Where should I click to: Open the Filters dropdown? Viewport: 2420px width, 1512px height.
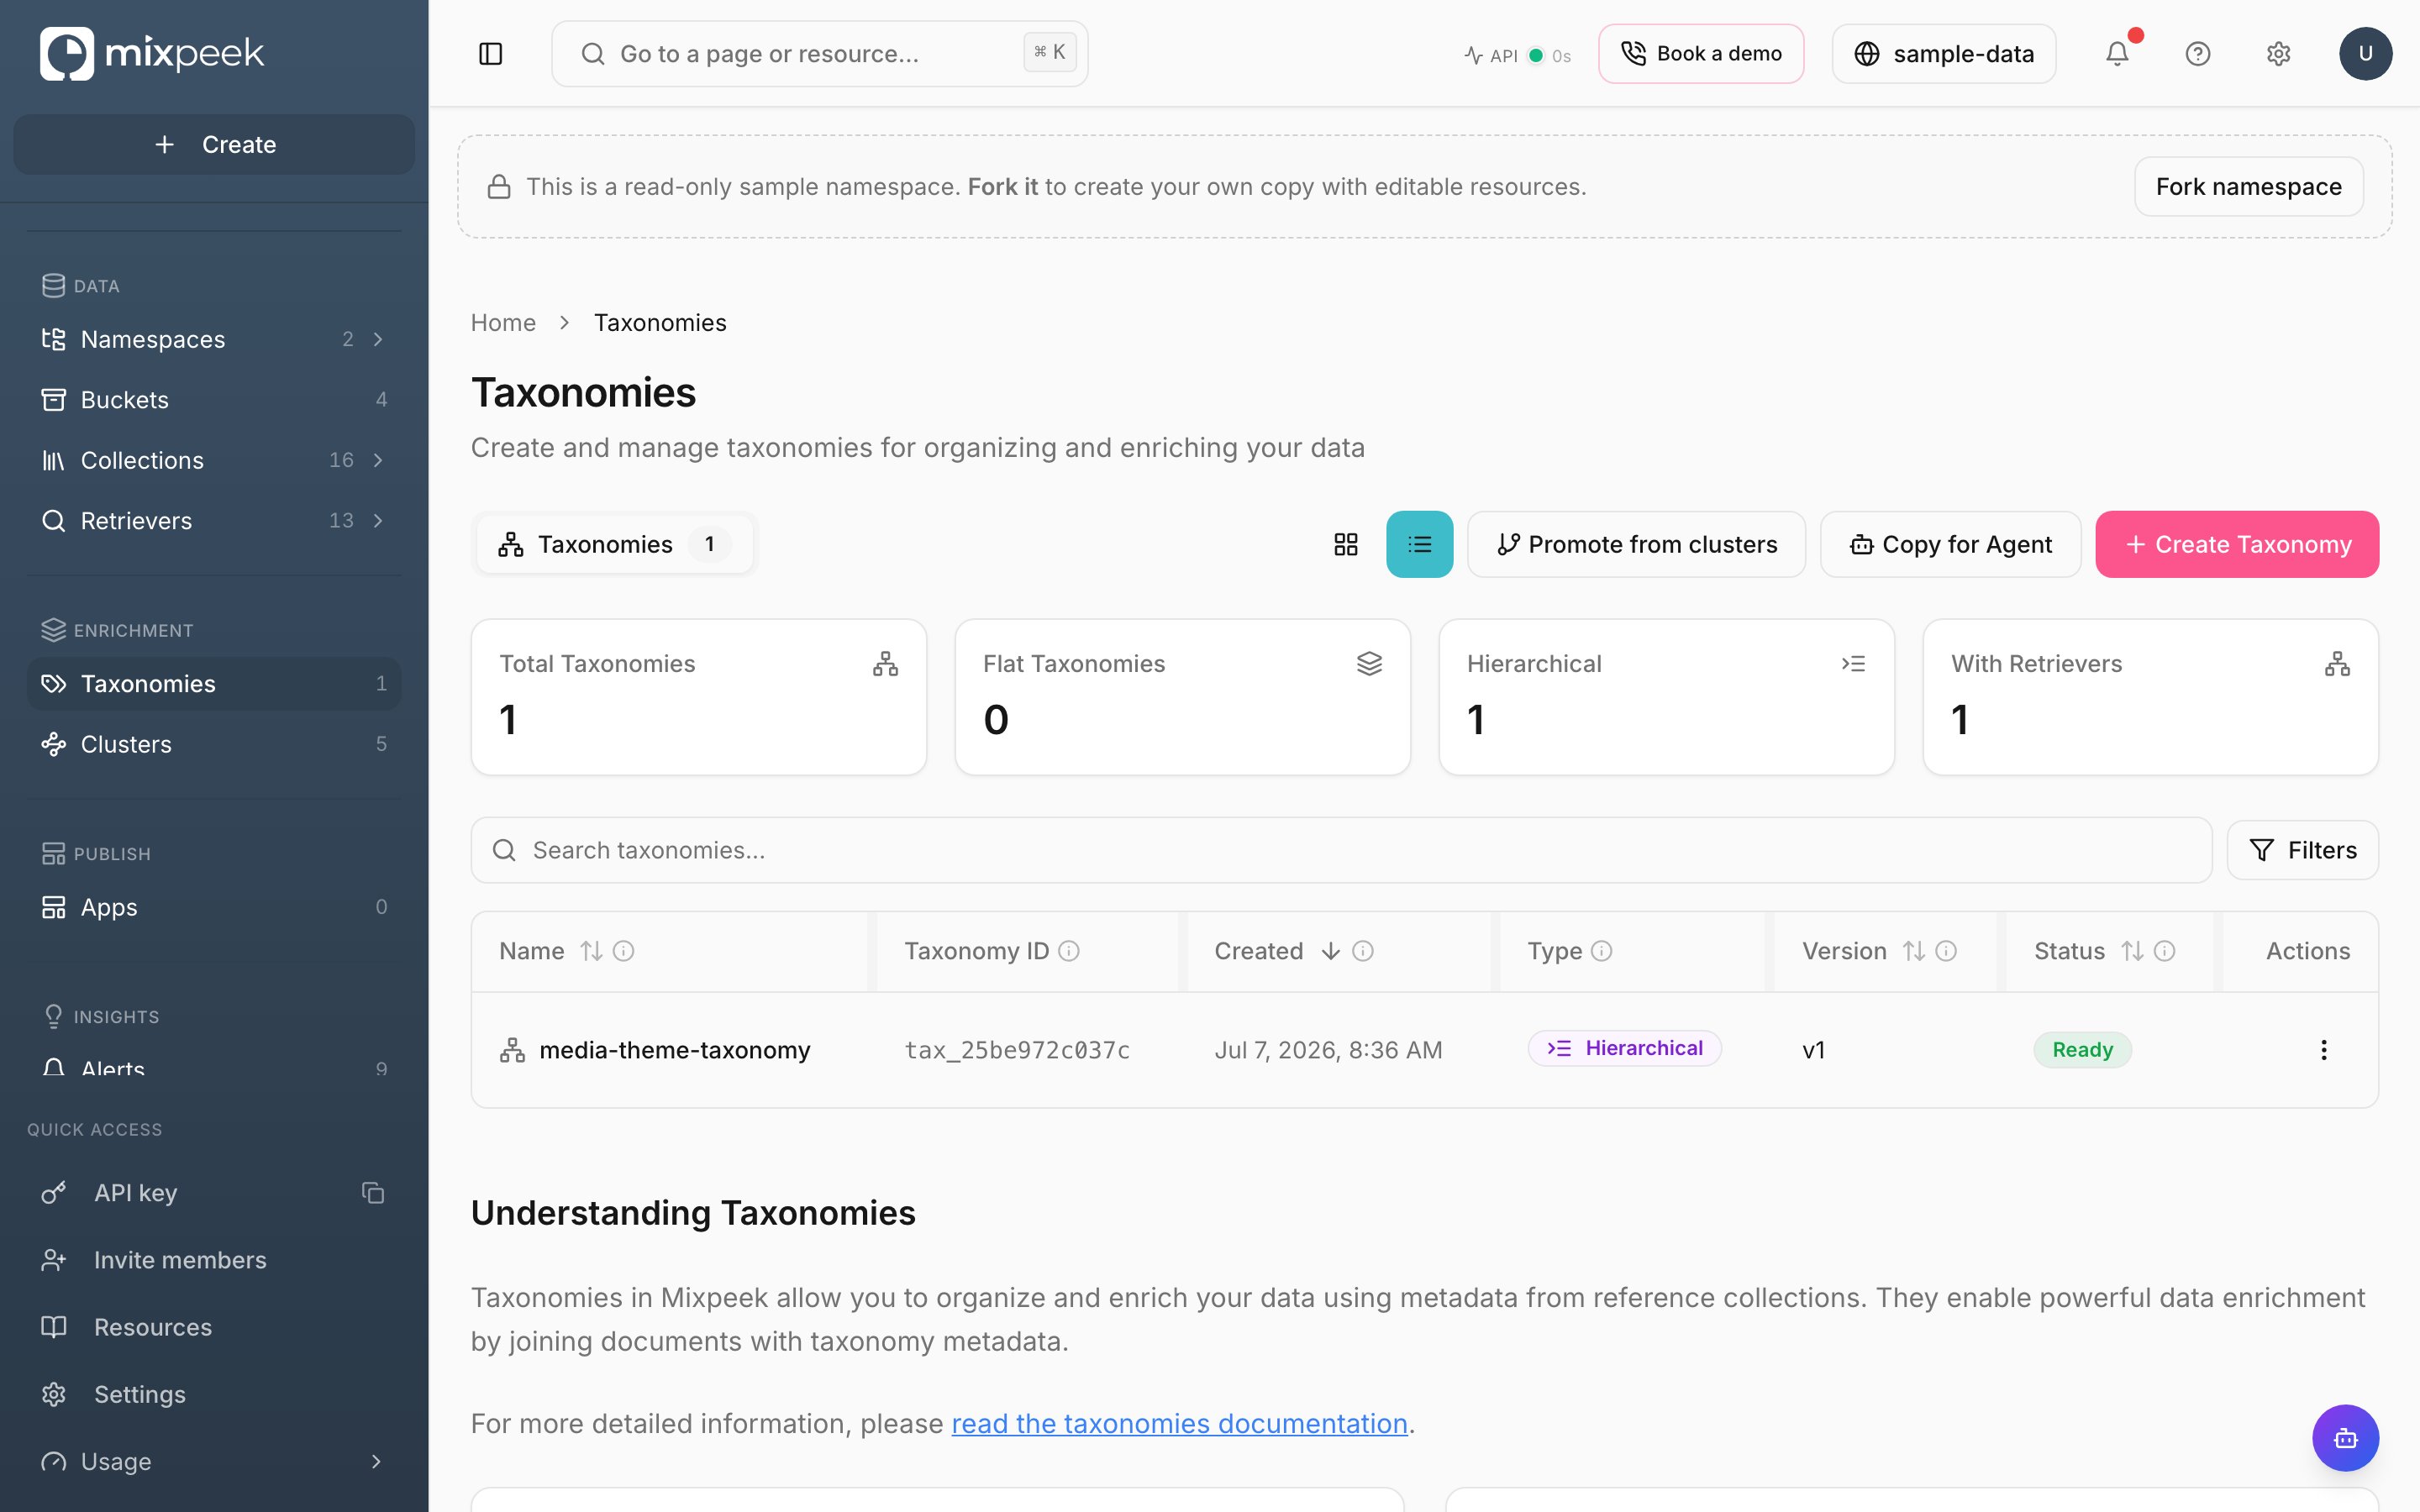[2302, 850]
